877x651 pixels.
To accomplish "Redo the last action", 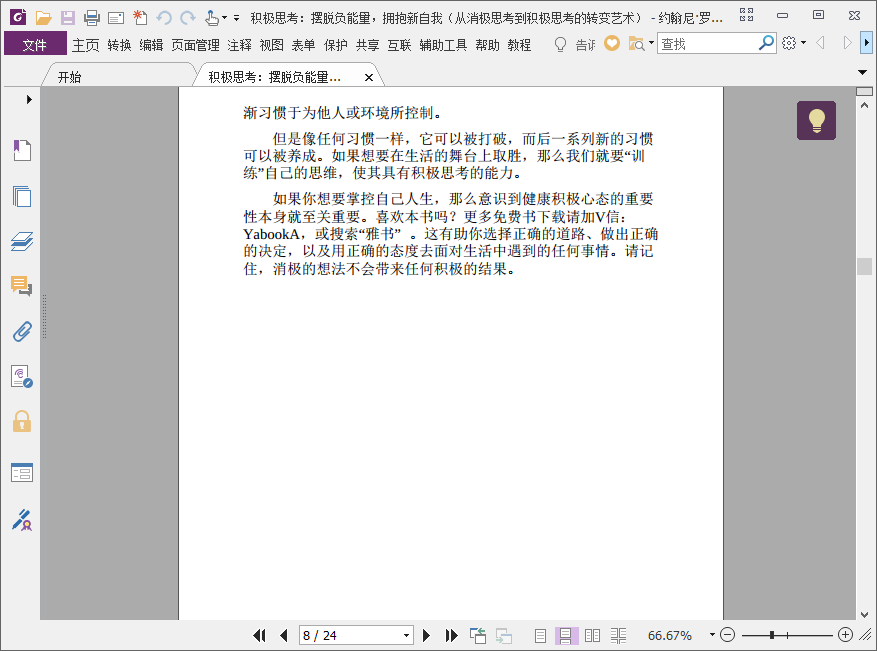I will 188,18.
